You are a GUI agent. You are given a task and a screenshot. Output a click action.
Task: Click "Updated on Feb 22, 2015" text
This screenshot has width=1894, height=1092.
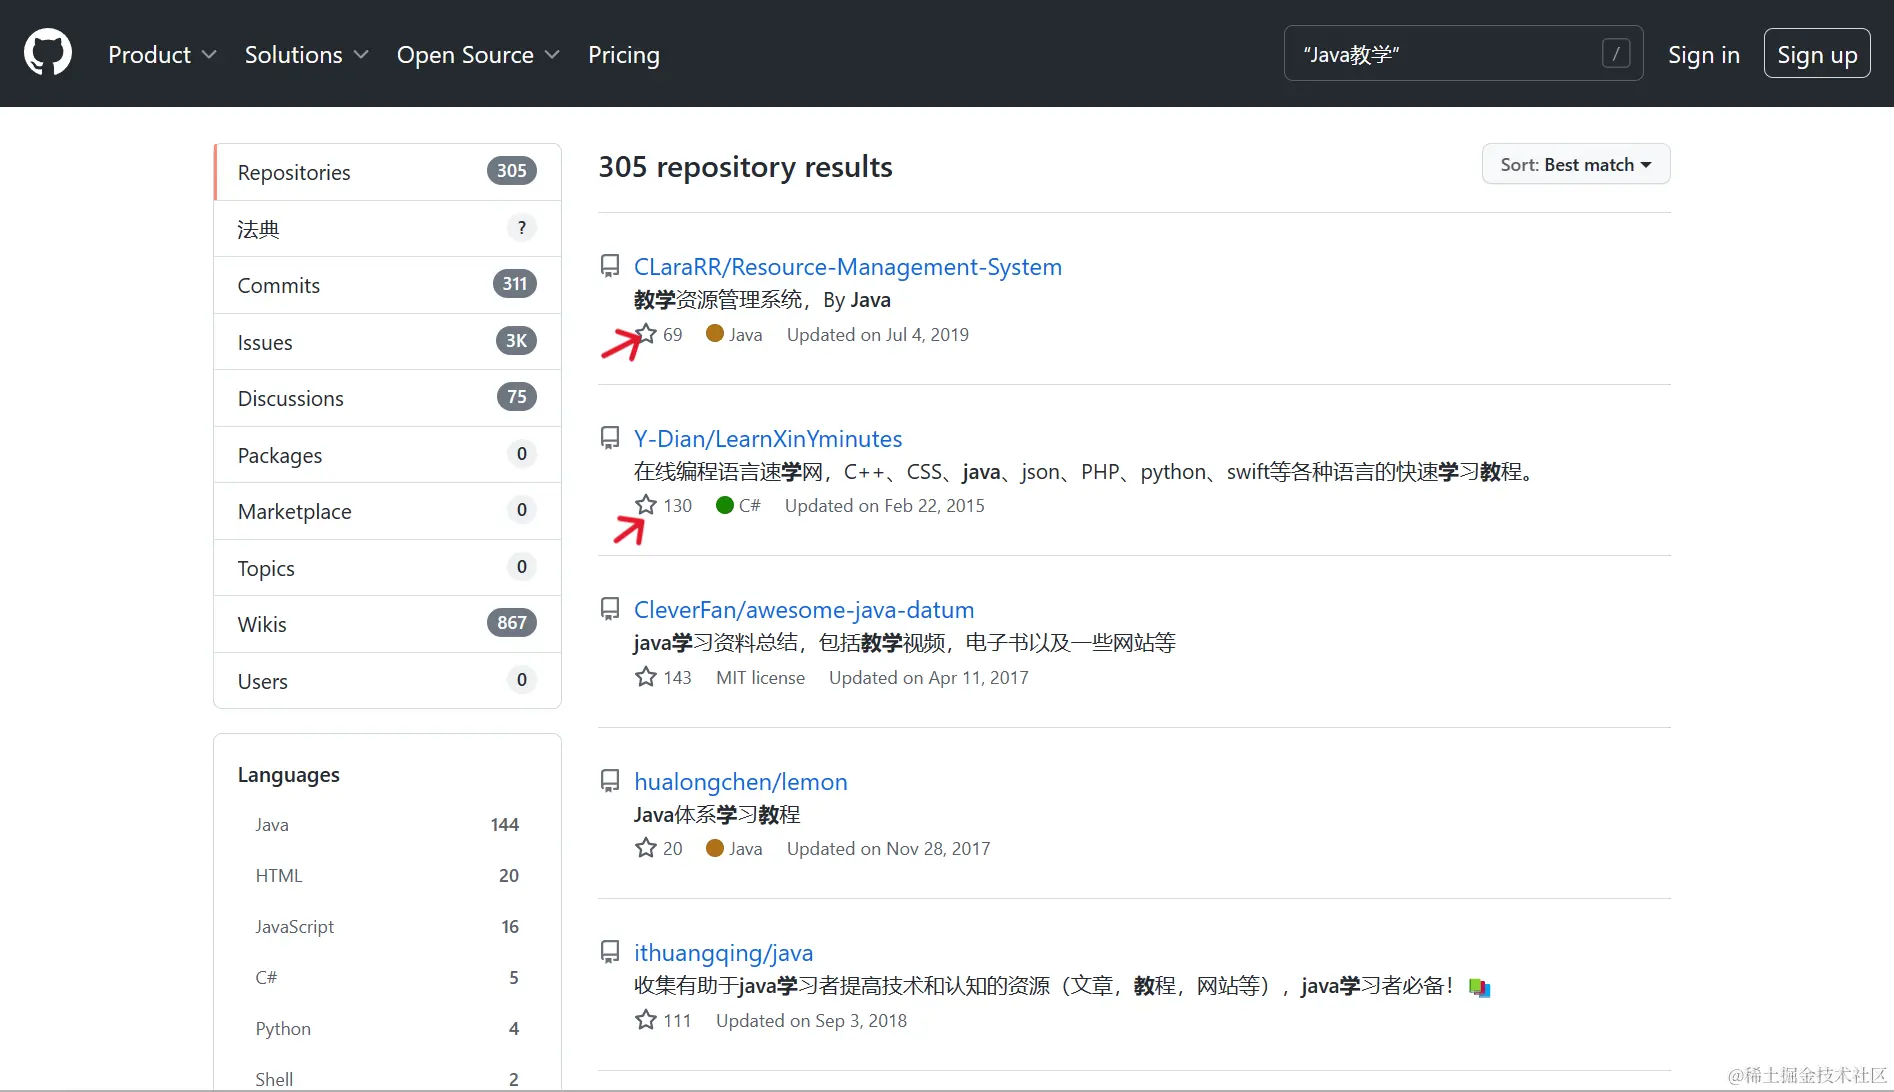(885, 505)
